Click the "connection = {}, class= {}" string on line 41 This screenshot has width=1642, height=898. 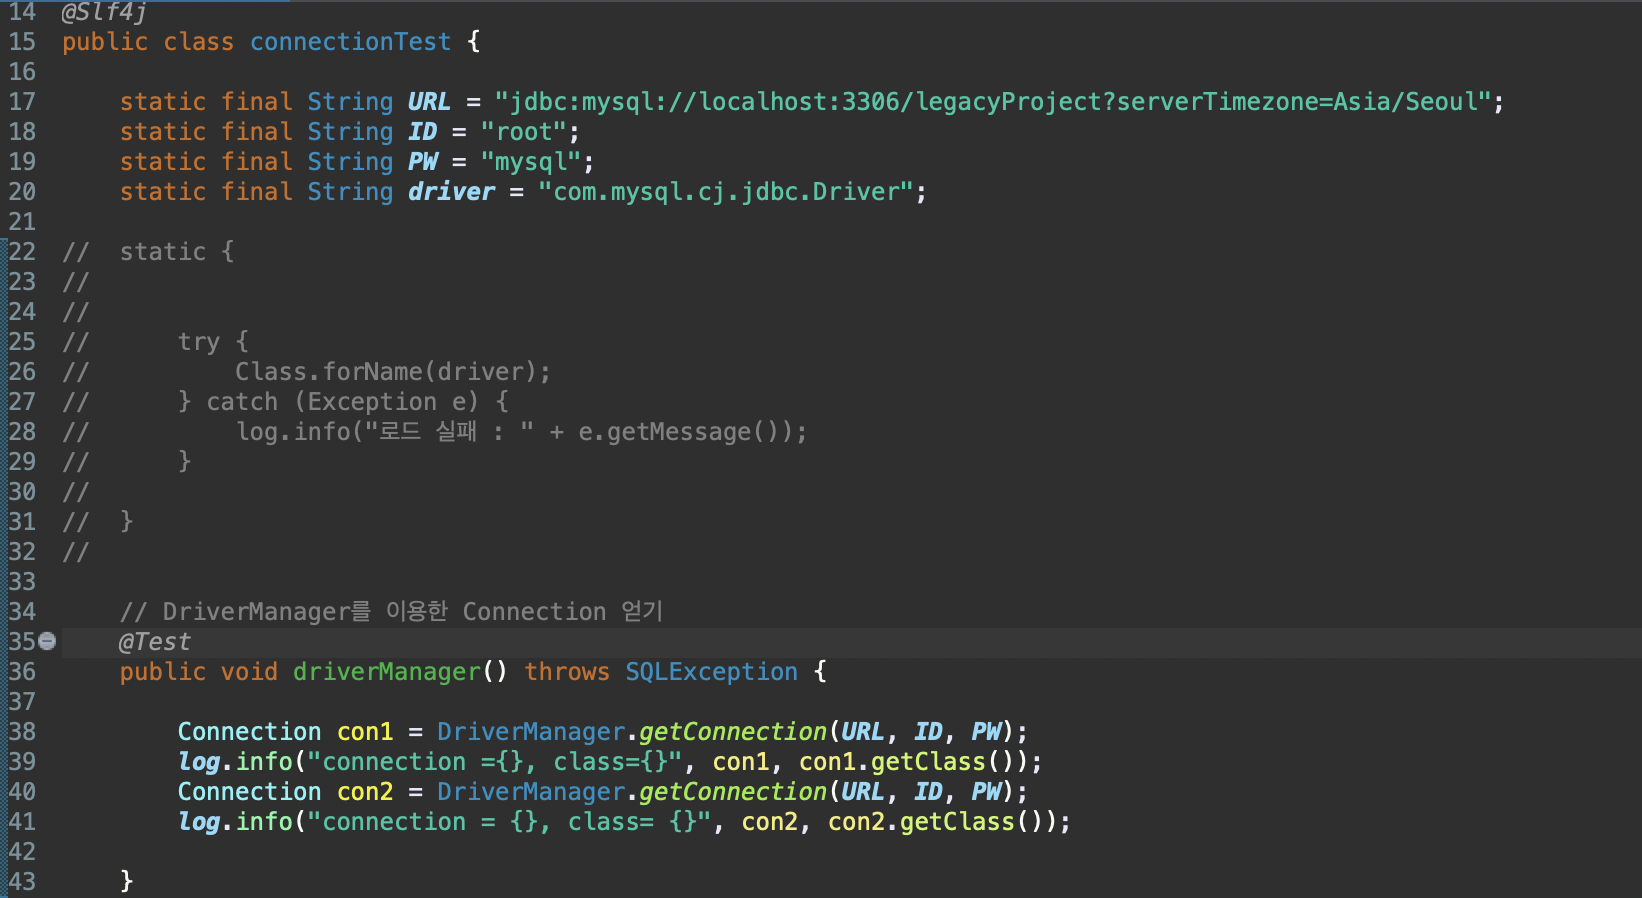[510, 822]
